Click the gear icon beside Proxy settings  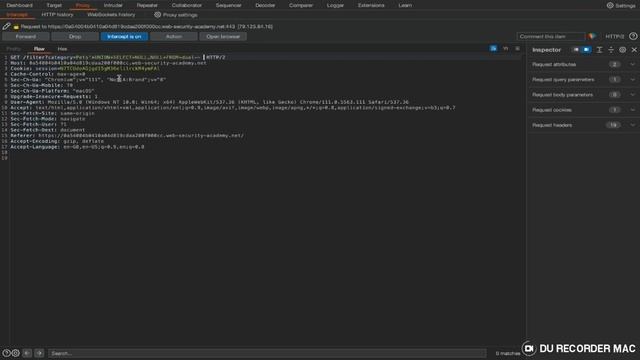tap(158, 15)
